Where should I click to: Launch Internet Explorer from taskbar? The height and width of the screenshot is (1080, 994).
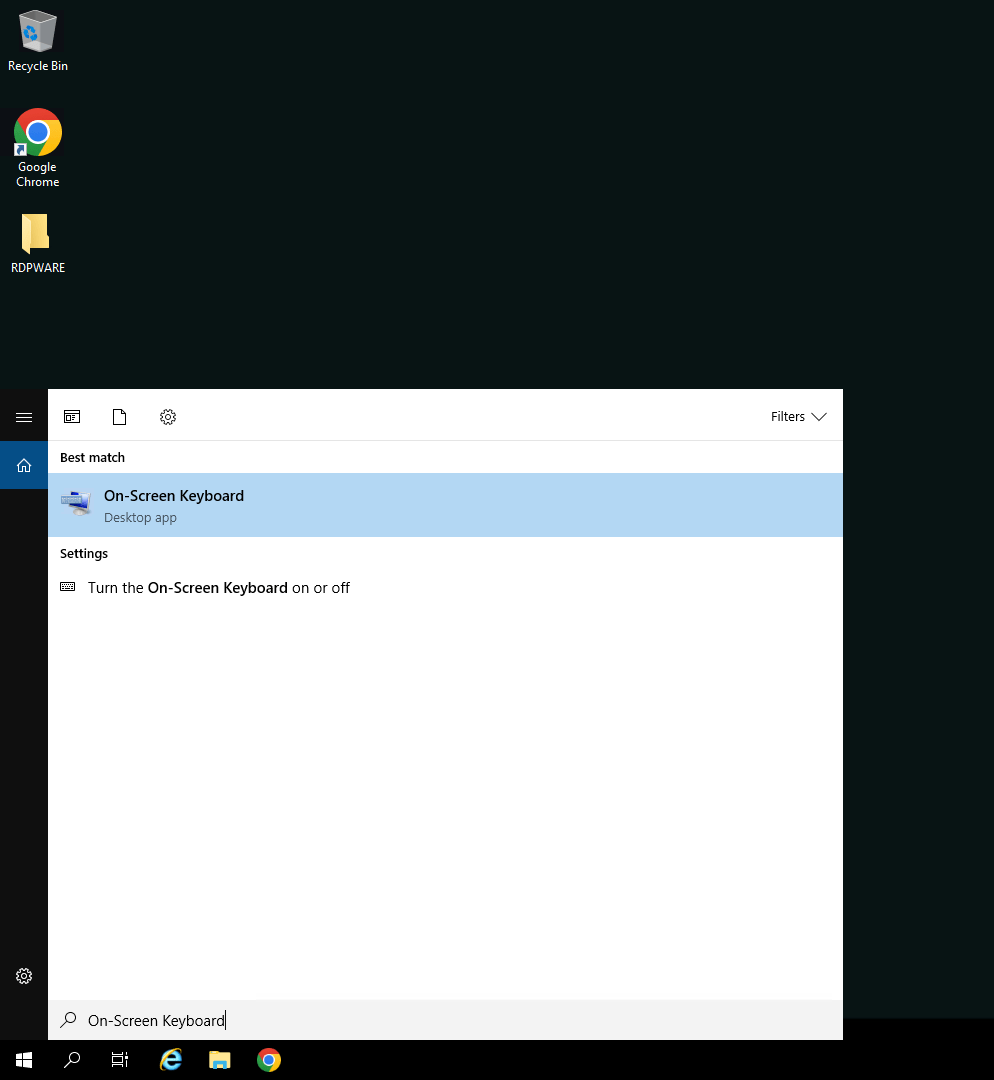coord(171,1060)
